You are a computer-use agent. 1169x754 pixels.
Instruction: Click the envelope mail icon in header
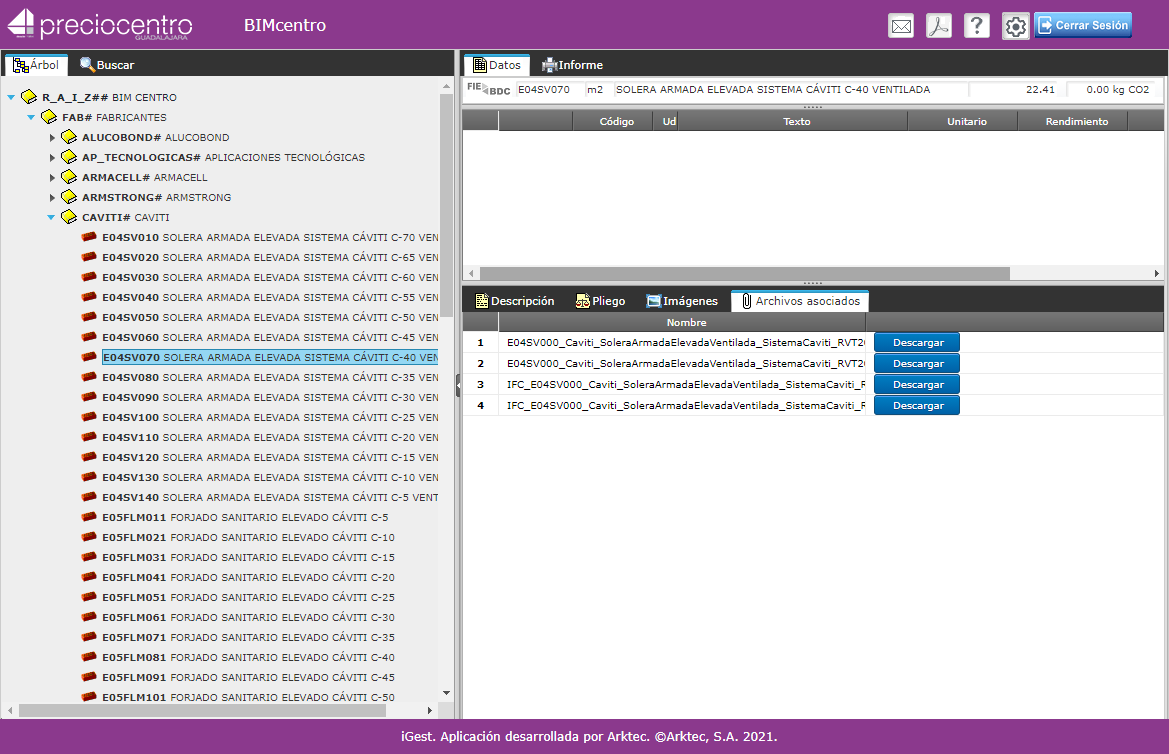[x=901, y=27]
